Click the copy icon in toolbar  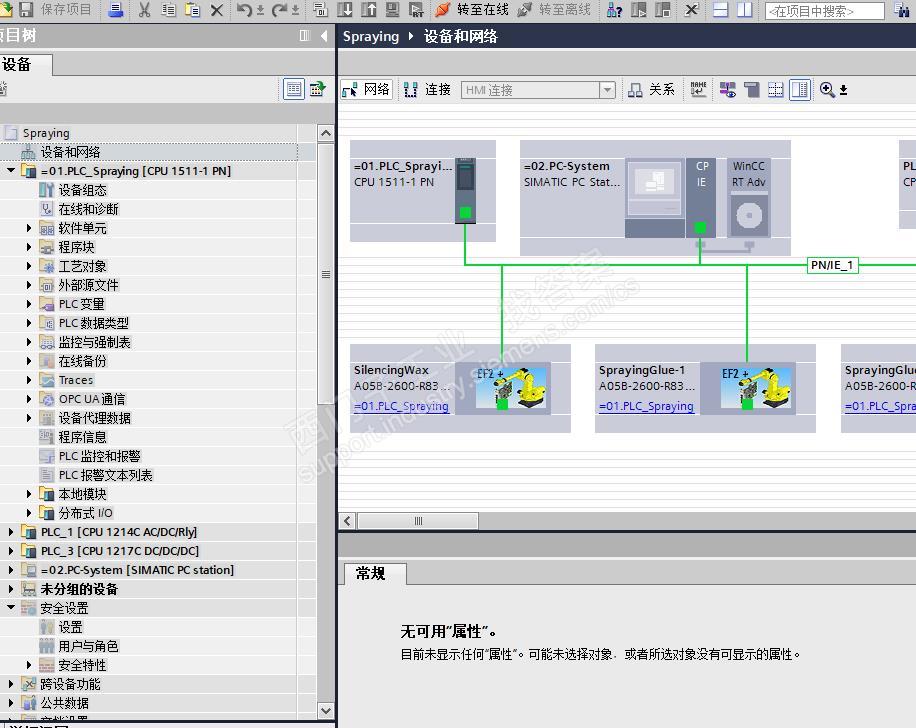point(168,10)
